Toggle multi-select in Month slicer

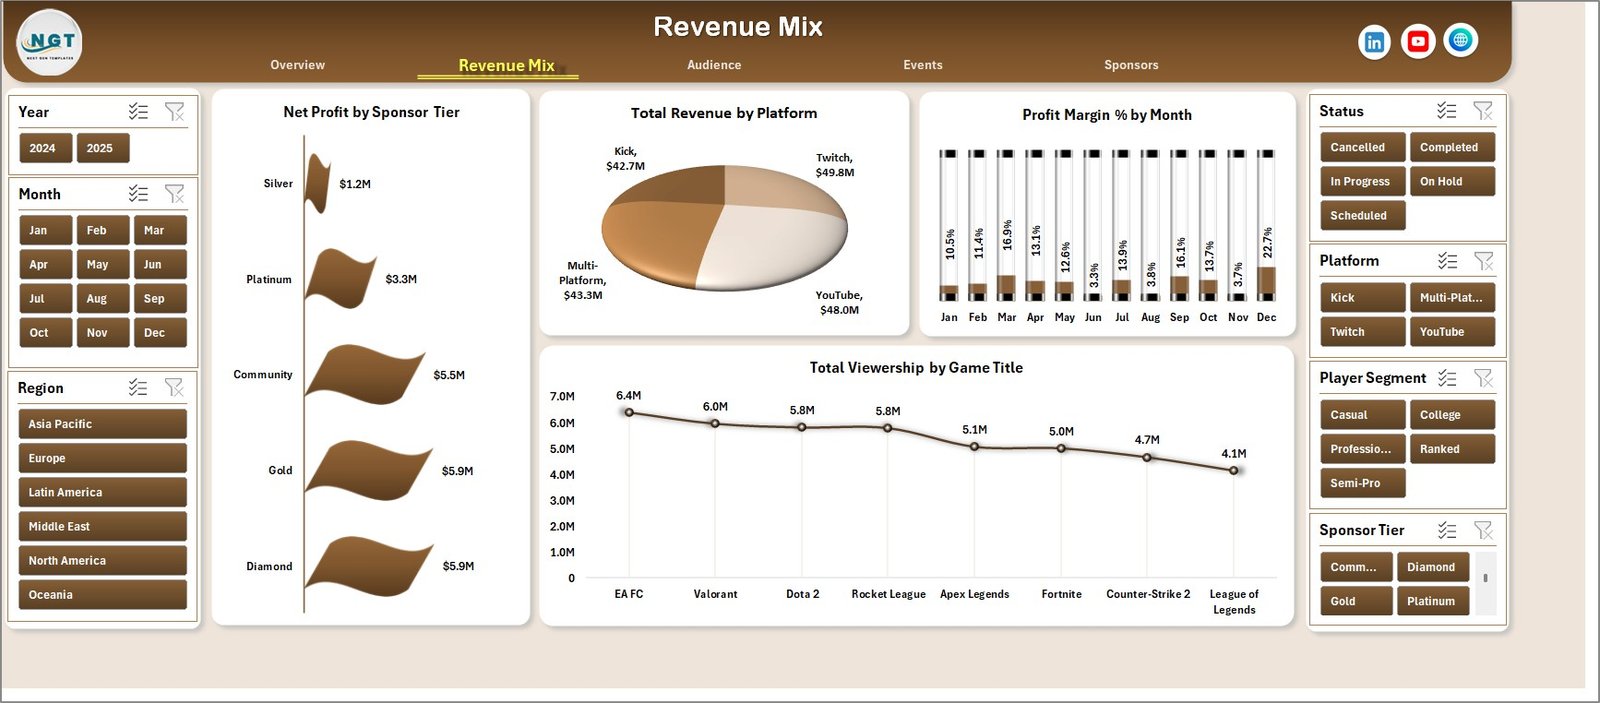(x=138, y=194)
